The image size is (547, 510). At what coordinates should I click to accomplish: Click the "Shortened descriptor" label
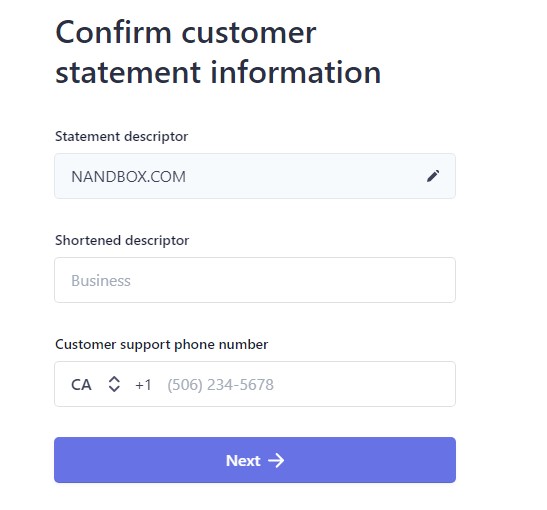[x=122, y=240]
